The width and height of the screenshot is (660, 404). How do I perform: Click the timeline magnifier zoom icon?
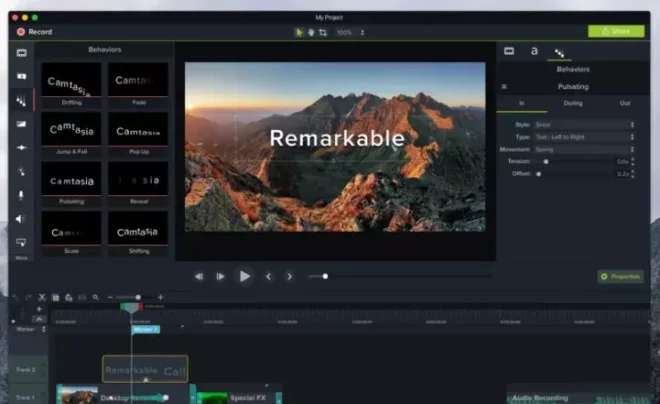pyautogui.click(x=96, y=298)
